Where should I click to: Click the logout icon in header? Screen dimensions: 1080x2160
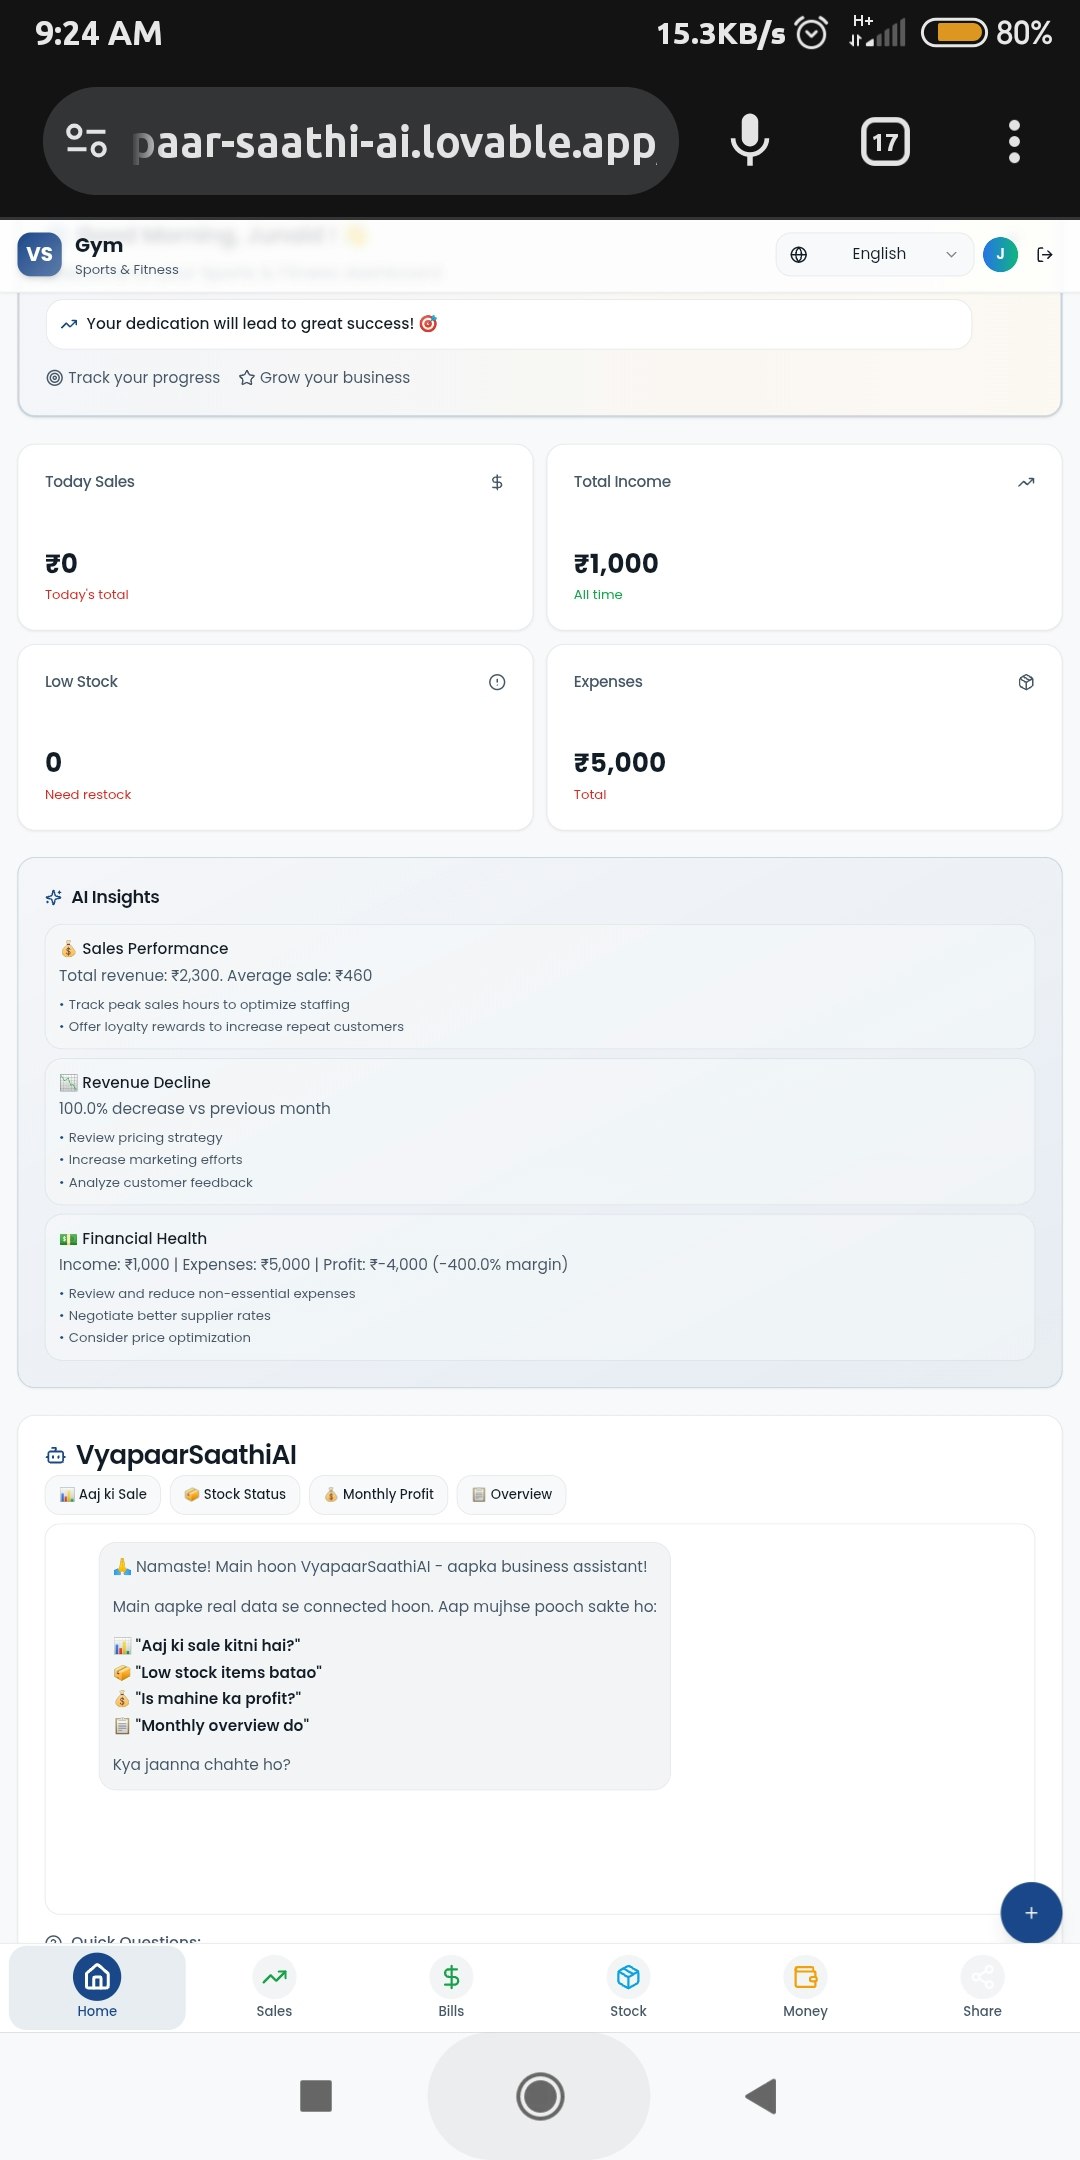pos(1045,255)
